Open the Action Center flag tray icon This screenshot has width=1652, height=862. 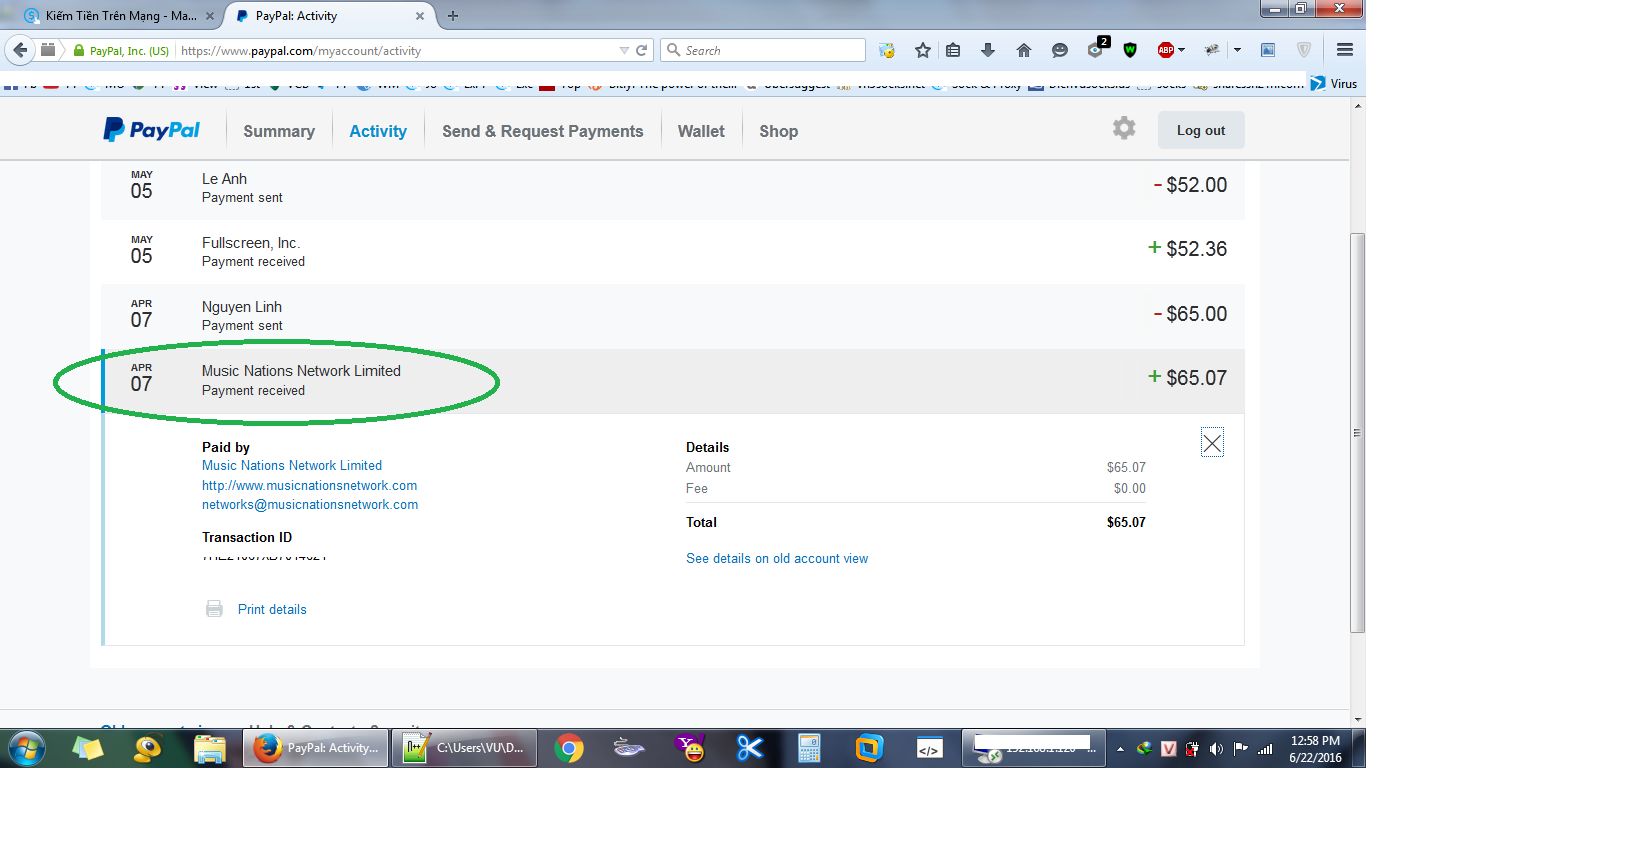[1240, 748]
